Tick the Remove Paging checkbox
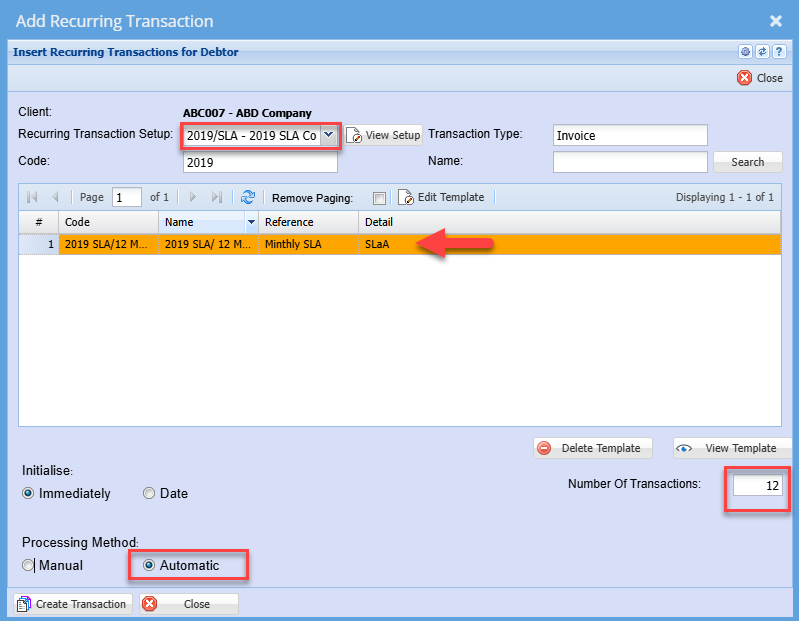 click(x=379, y=198)
